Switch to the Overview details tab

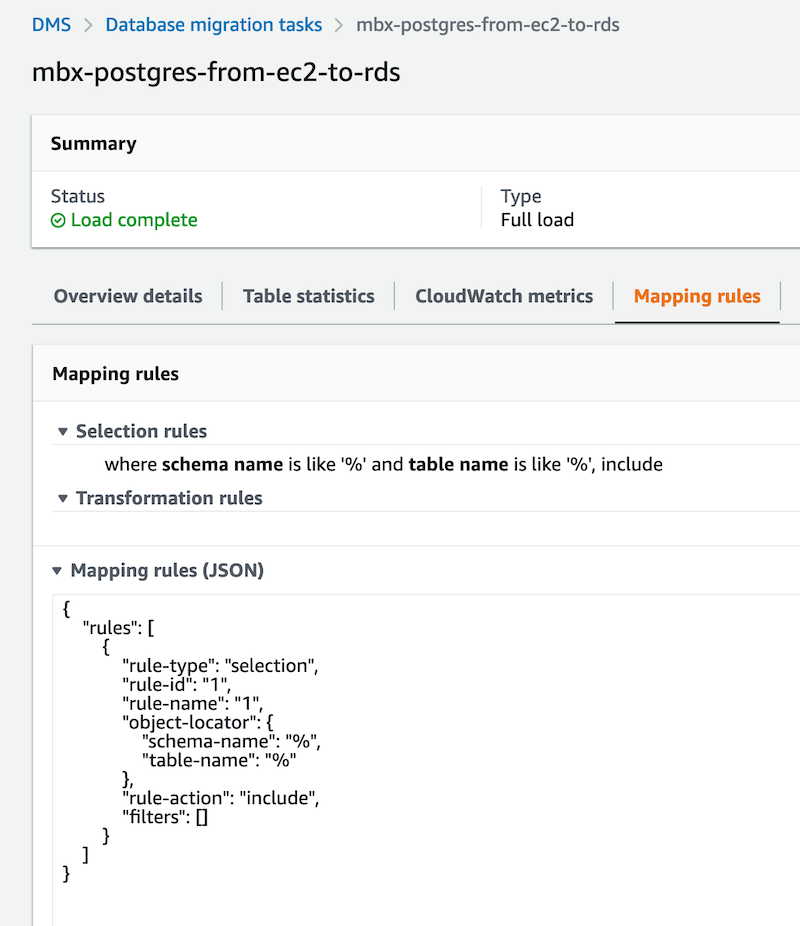pos(128,296)
